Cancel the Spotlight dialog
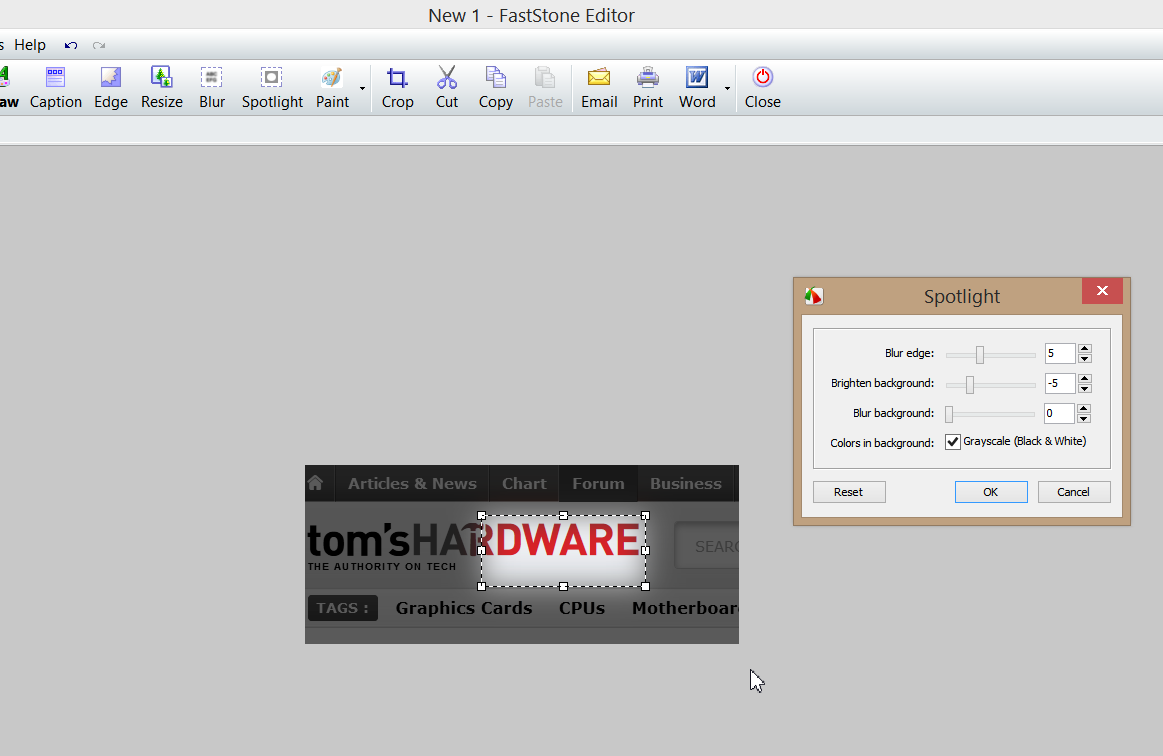This screenshot has height=756, width=1163. (x=1073, y=492)
